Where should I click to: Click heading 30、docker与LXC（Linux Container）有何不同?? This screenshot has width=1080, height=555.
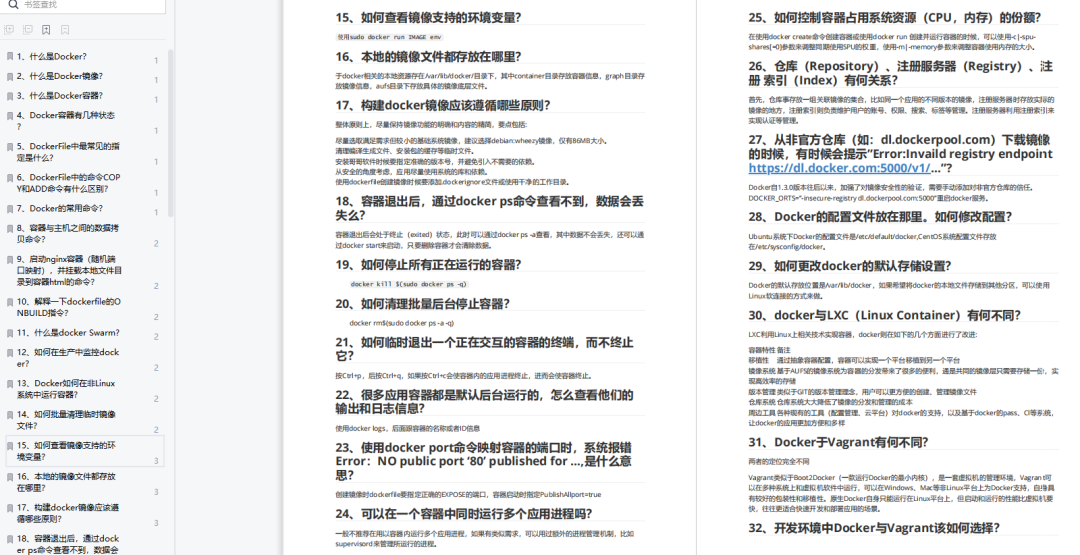coord(885,315)
